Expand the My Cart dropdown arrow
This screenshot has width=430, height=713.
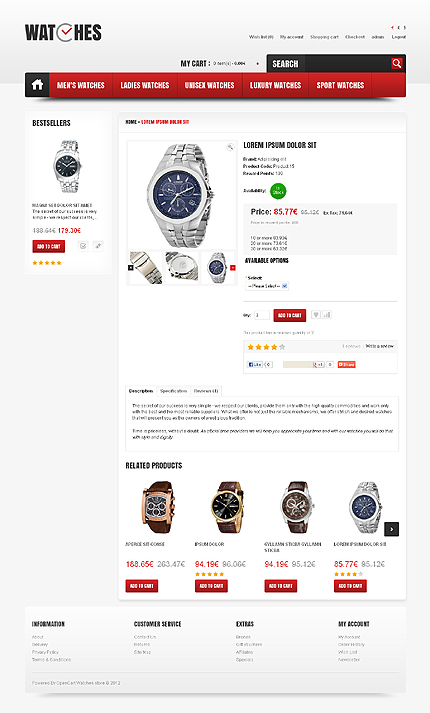[258, 64]
